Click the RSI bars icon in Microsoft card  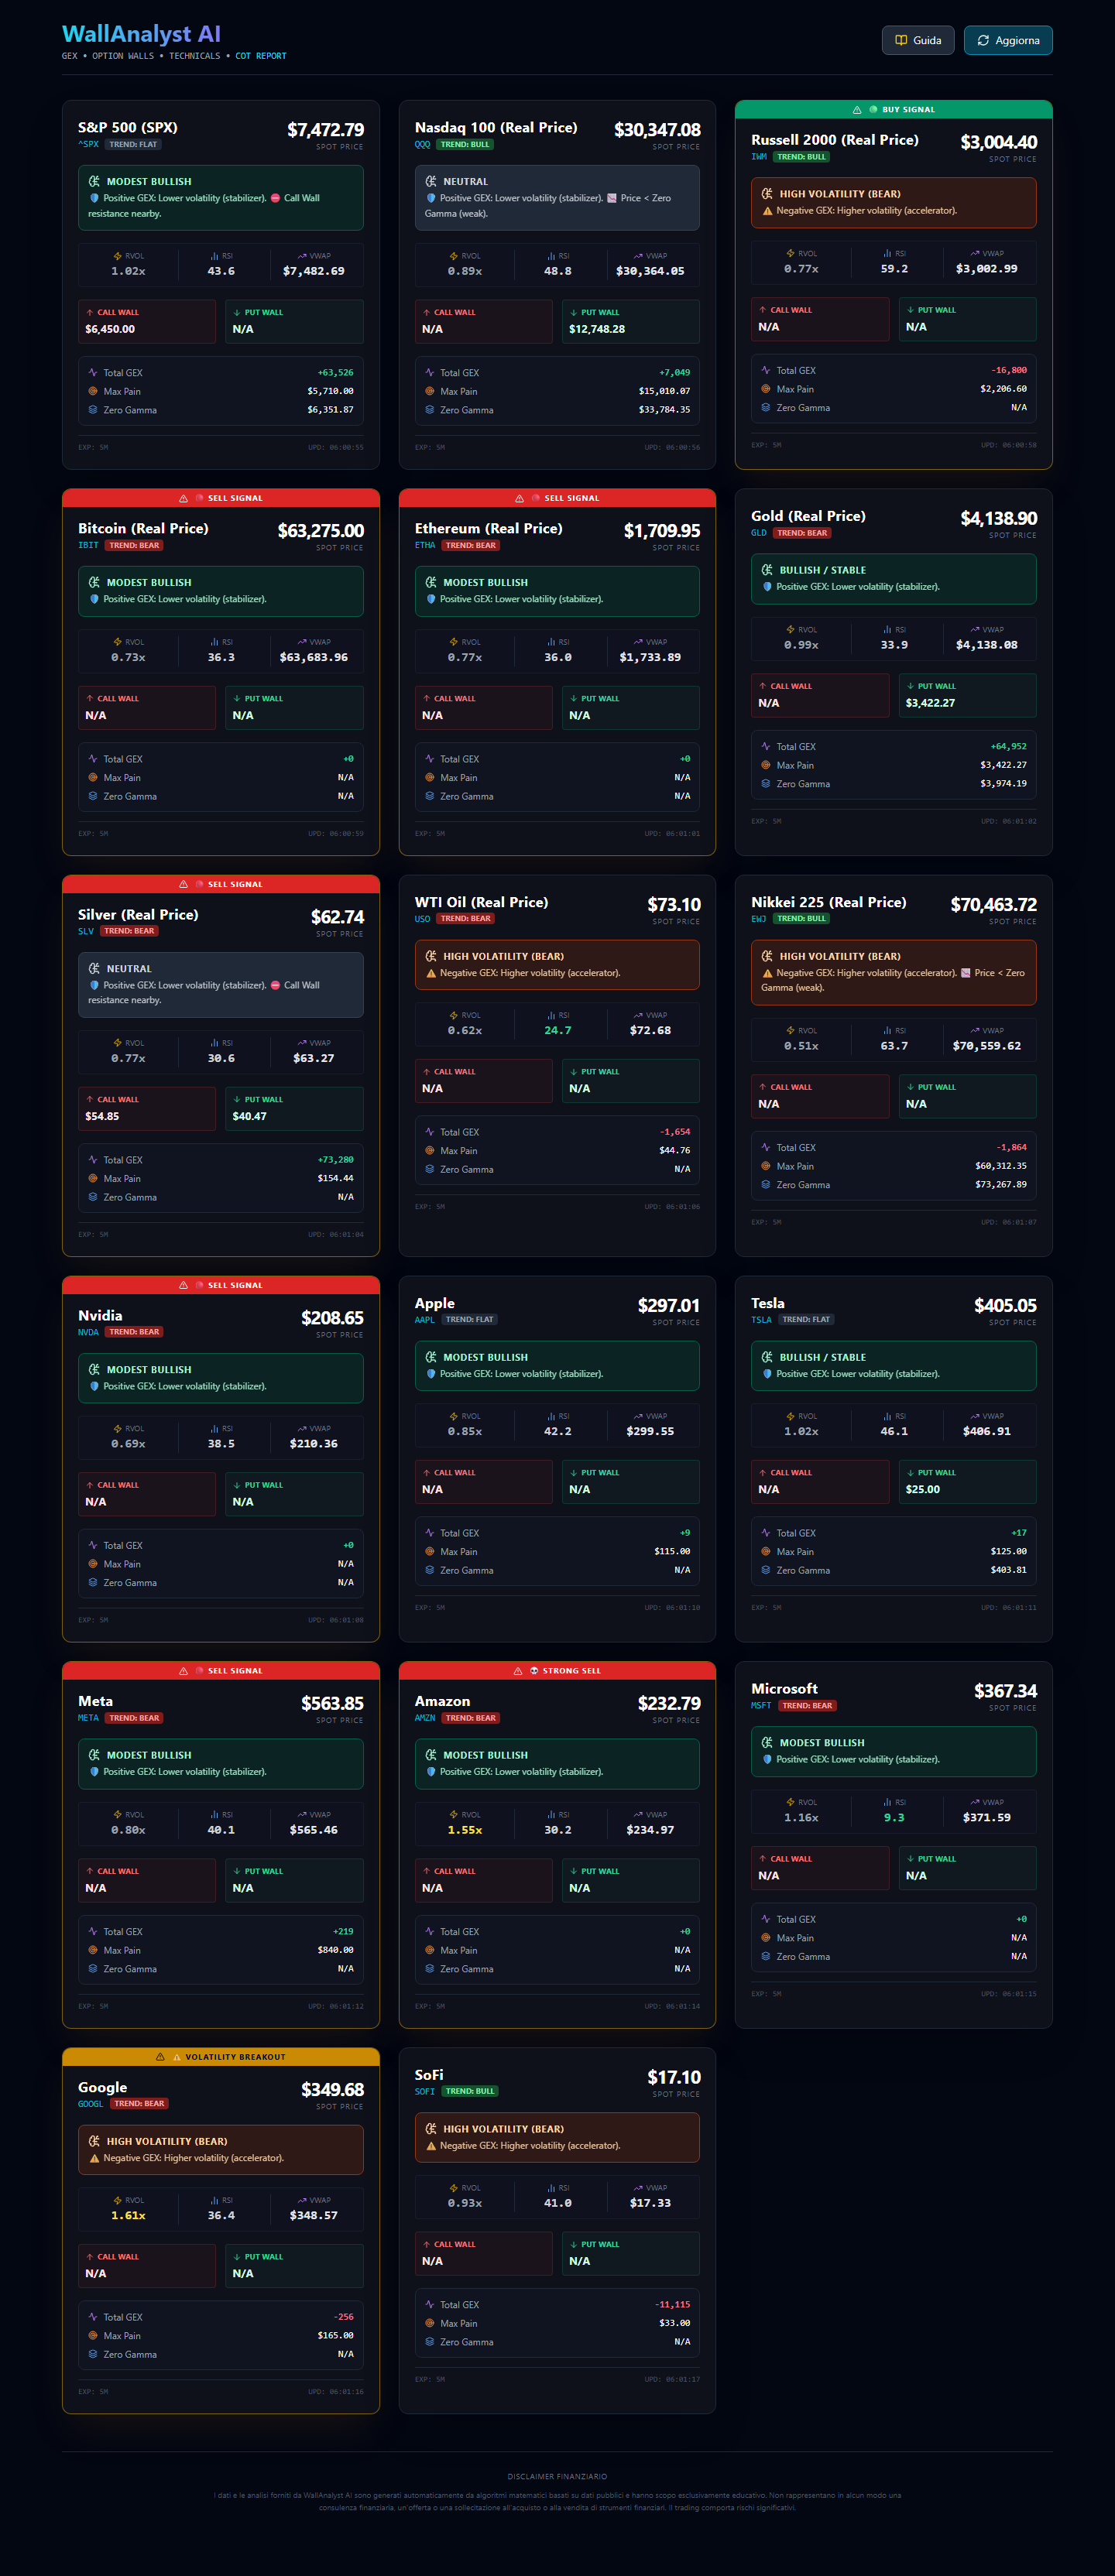pyautogui.click(x=887, y=1802)
